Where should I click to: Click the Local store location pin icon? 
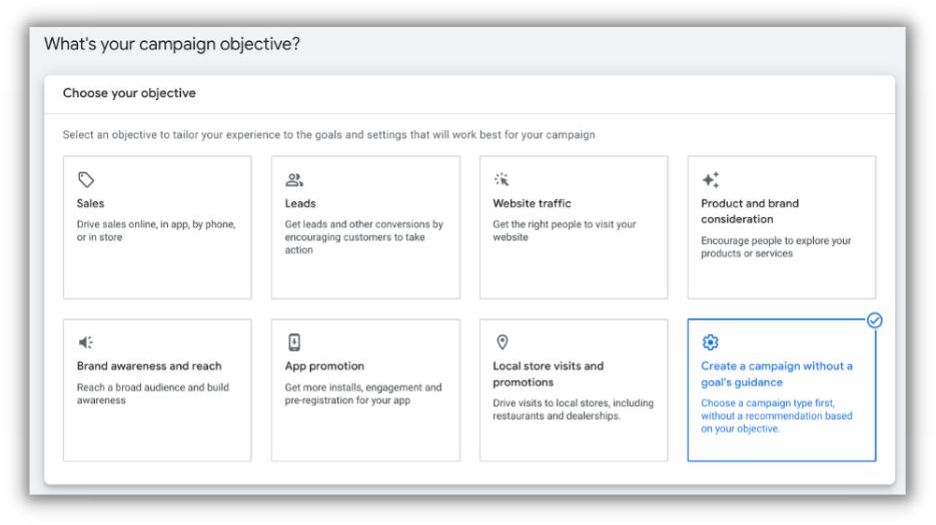[x=502, y=343]
